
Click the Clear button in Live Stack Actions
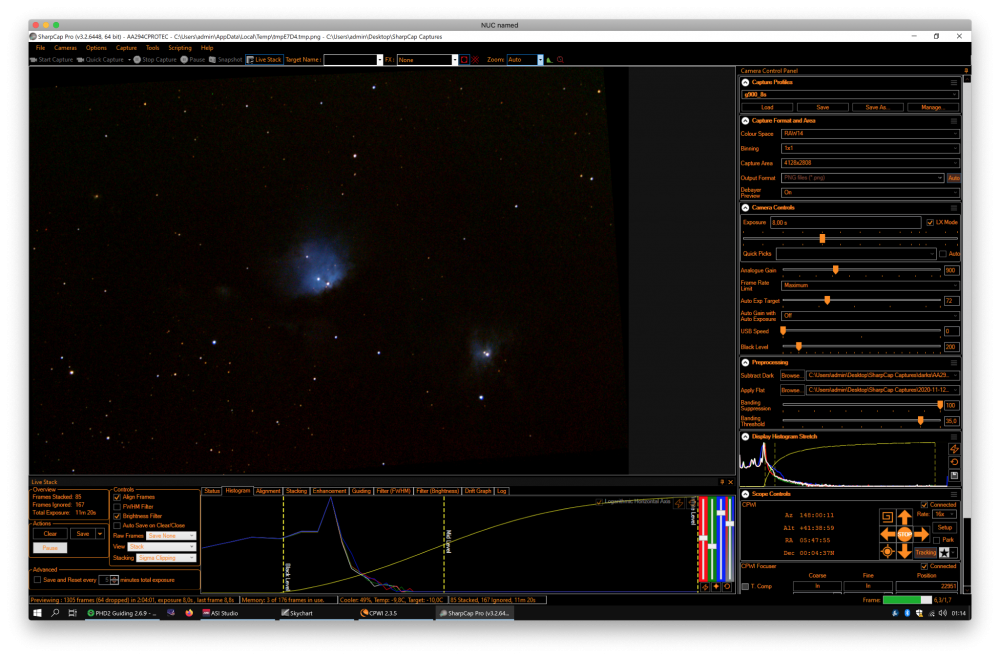point(50,534)
